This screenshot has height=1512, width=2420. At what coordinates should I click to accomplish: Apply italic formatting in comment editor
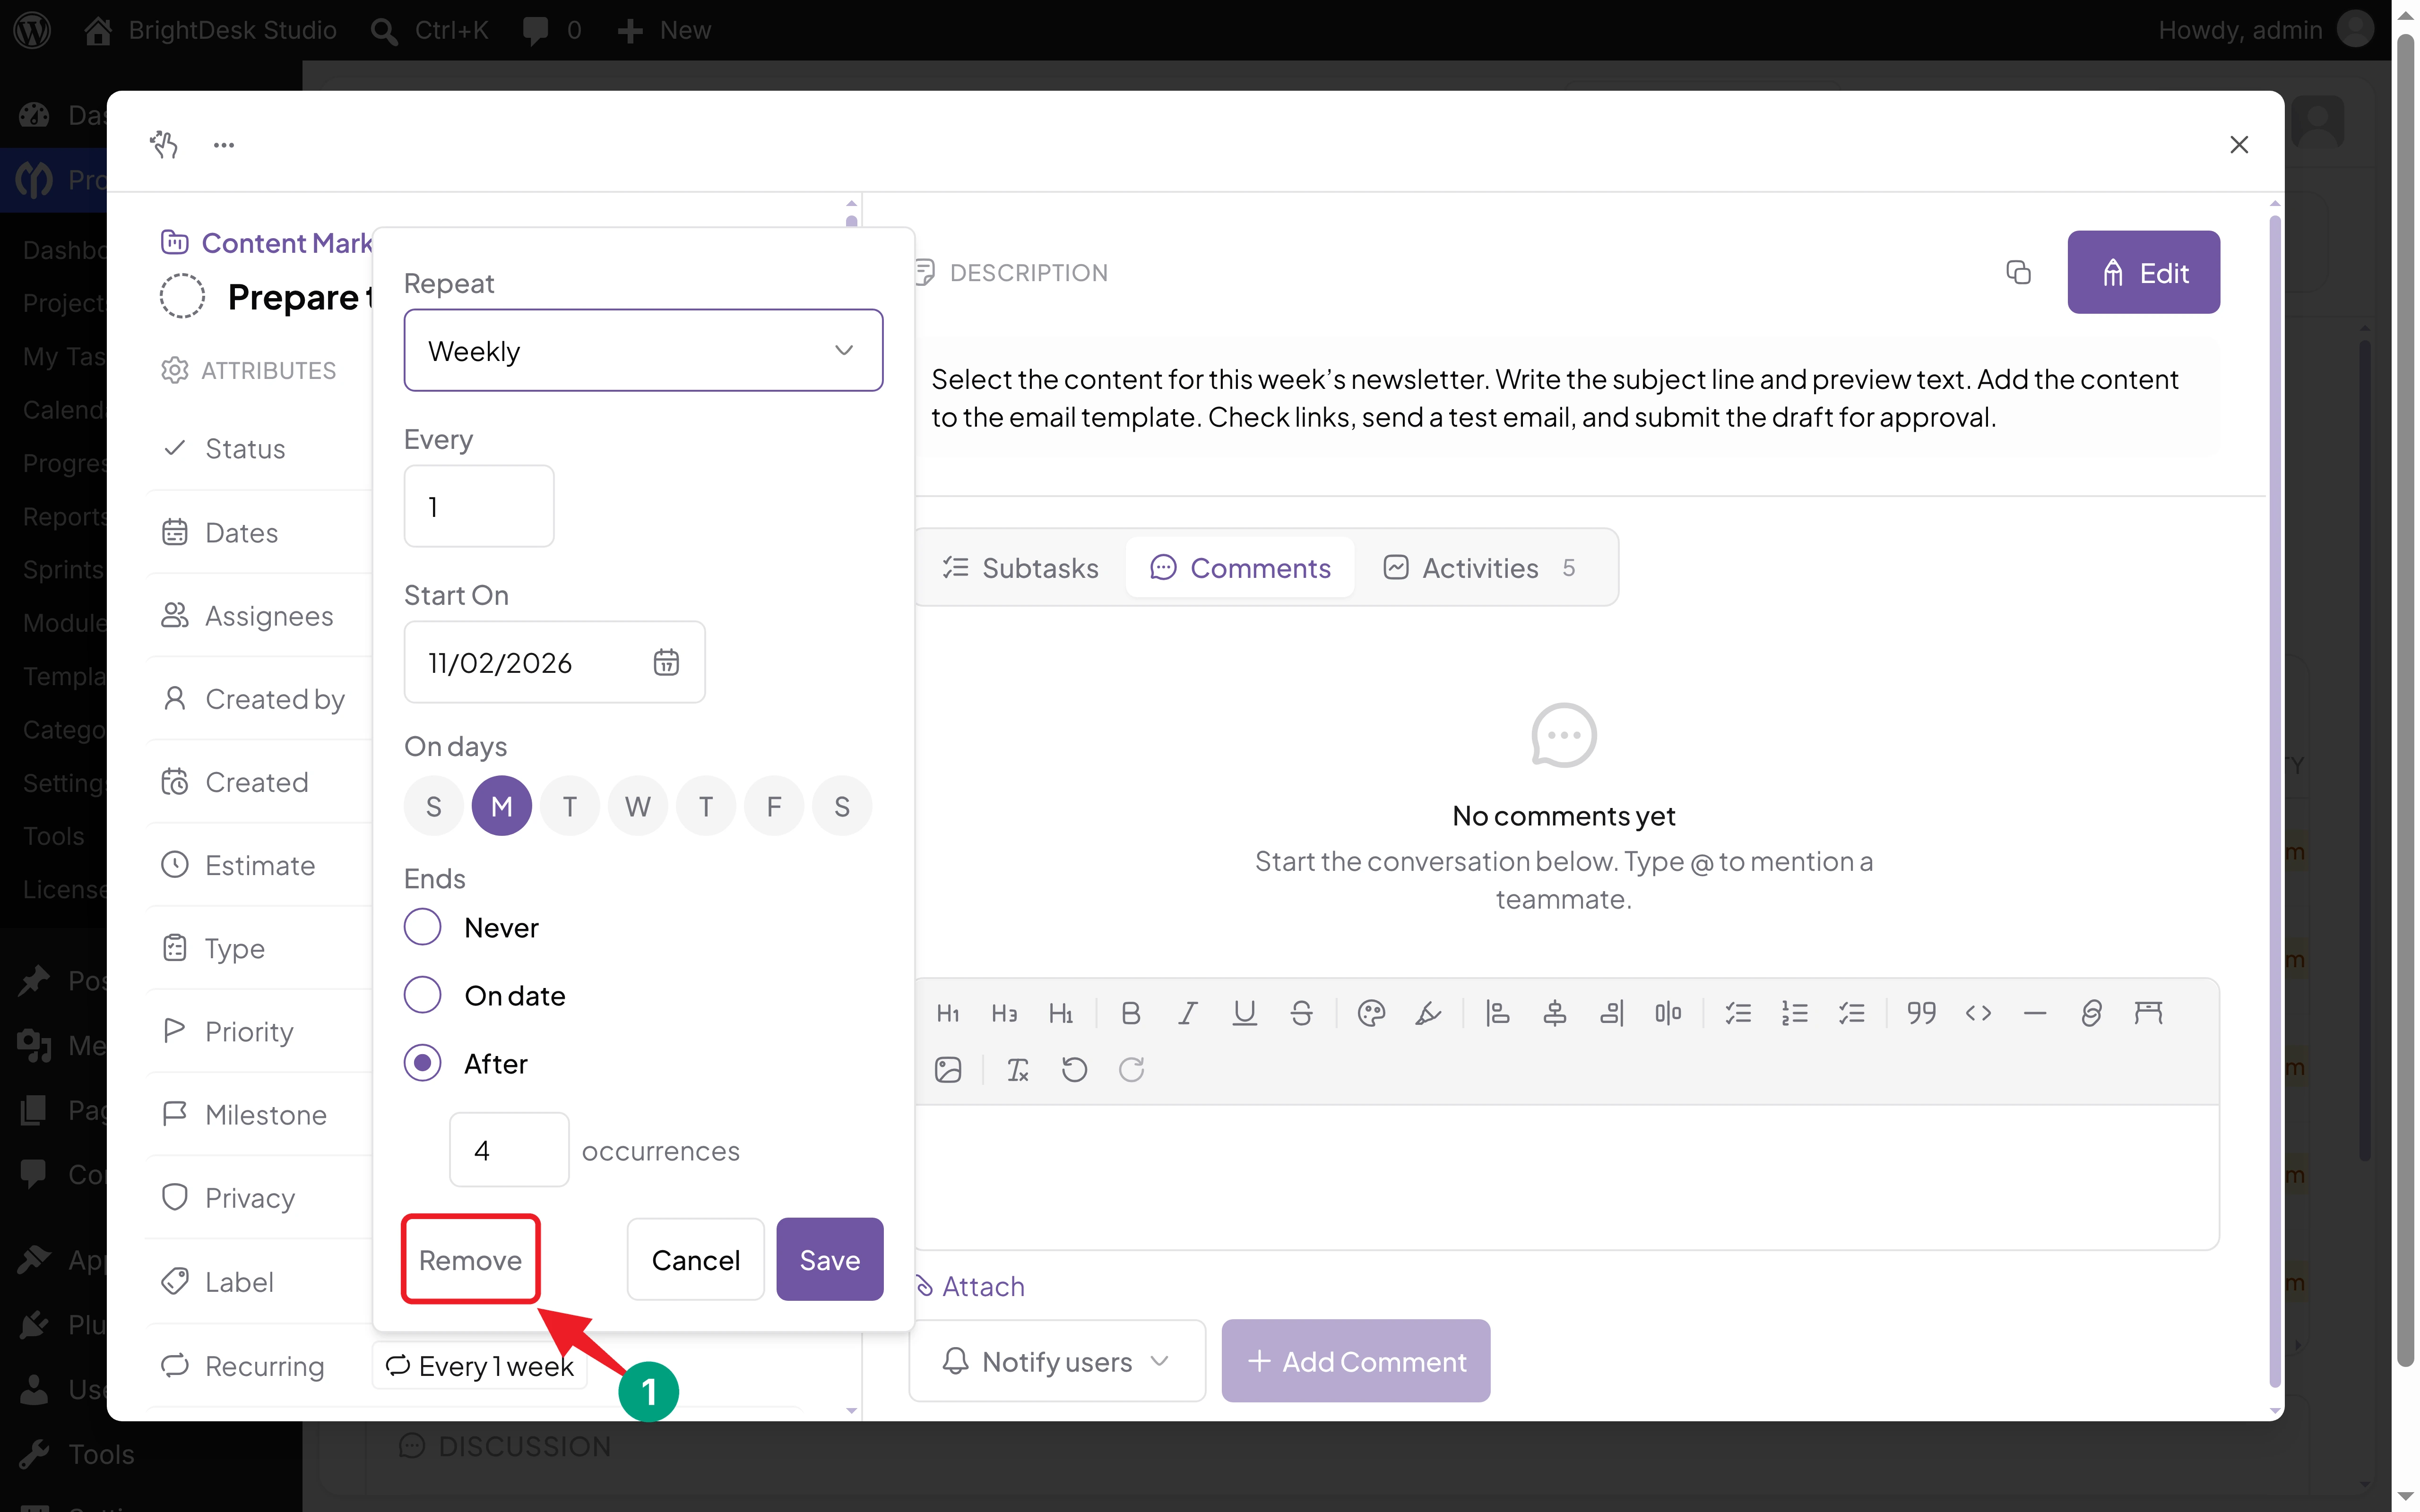[x=1187, y=1013]
